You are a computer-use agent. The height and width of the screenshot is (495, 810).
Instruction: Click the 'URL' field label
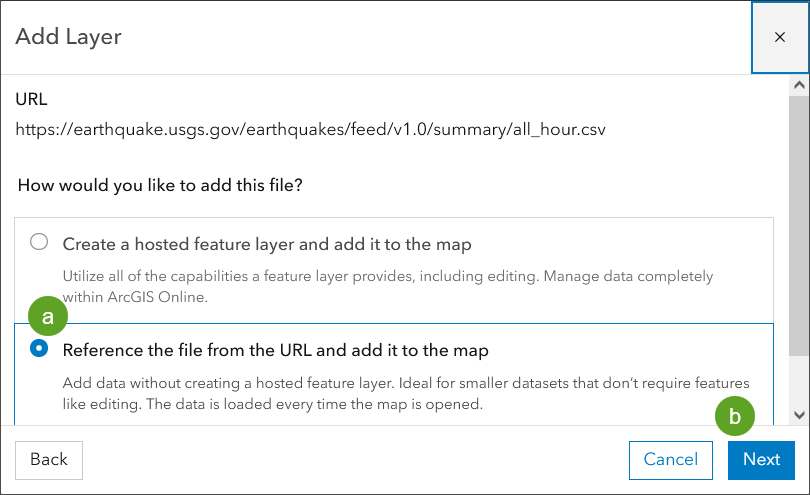(x=31, y=100)
